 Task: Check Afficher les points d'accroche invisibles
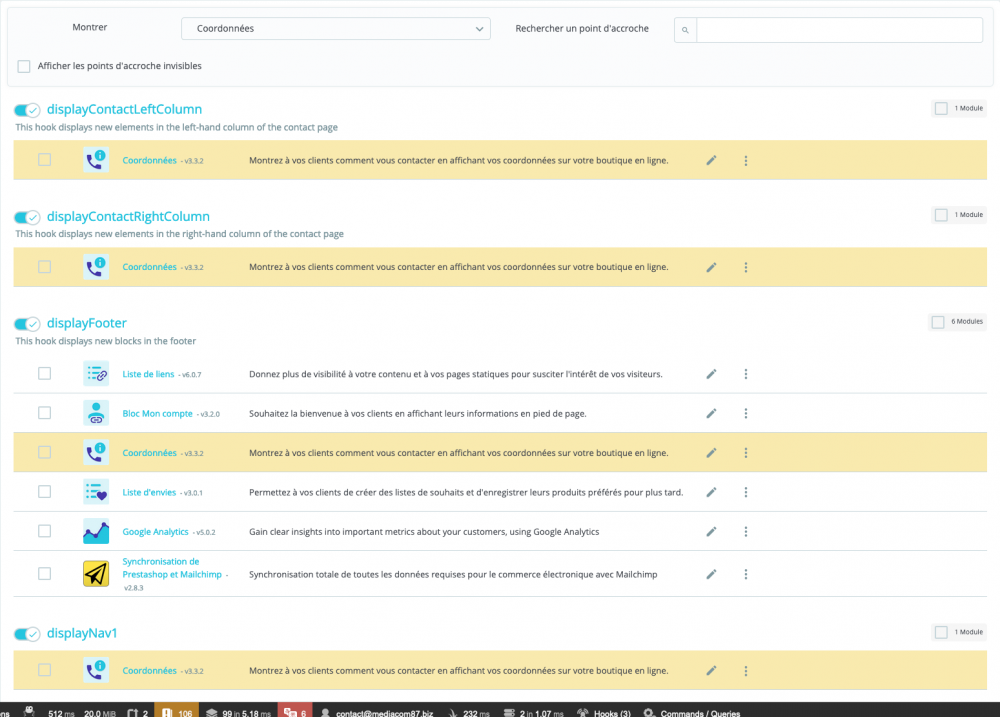[x=24, y=66]
